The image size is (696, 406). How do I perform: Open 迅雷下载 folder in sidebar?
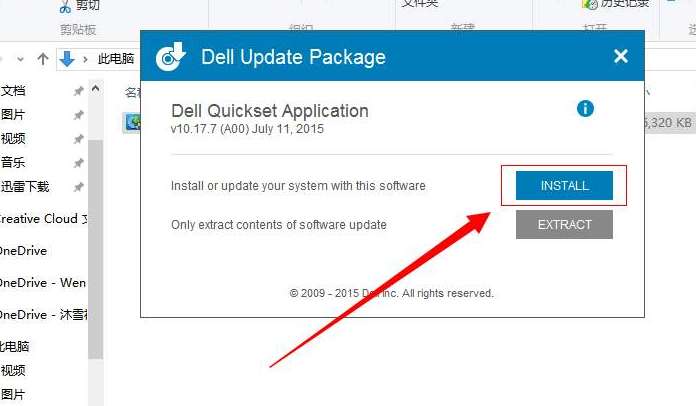pos(25,186)
